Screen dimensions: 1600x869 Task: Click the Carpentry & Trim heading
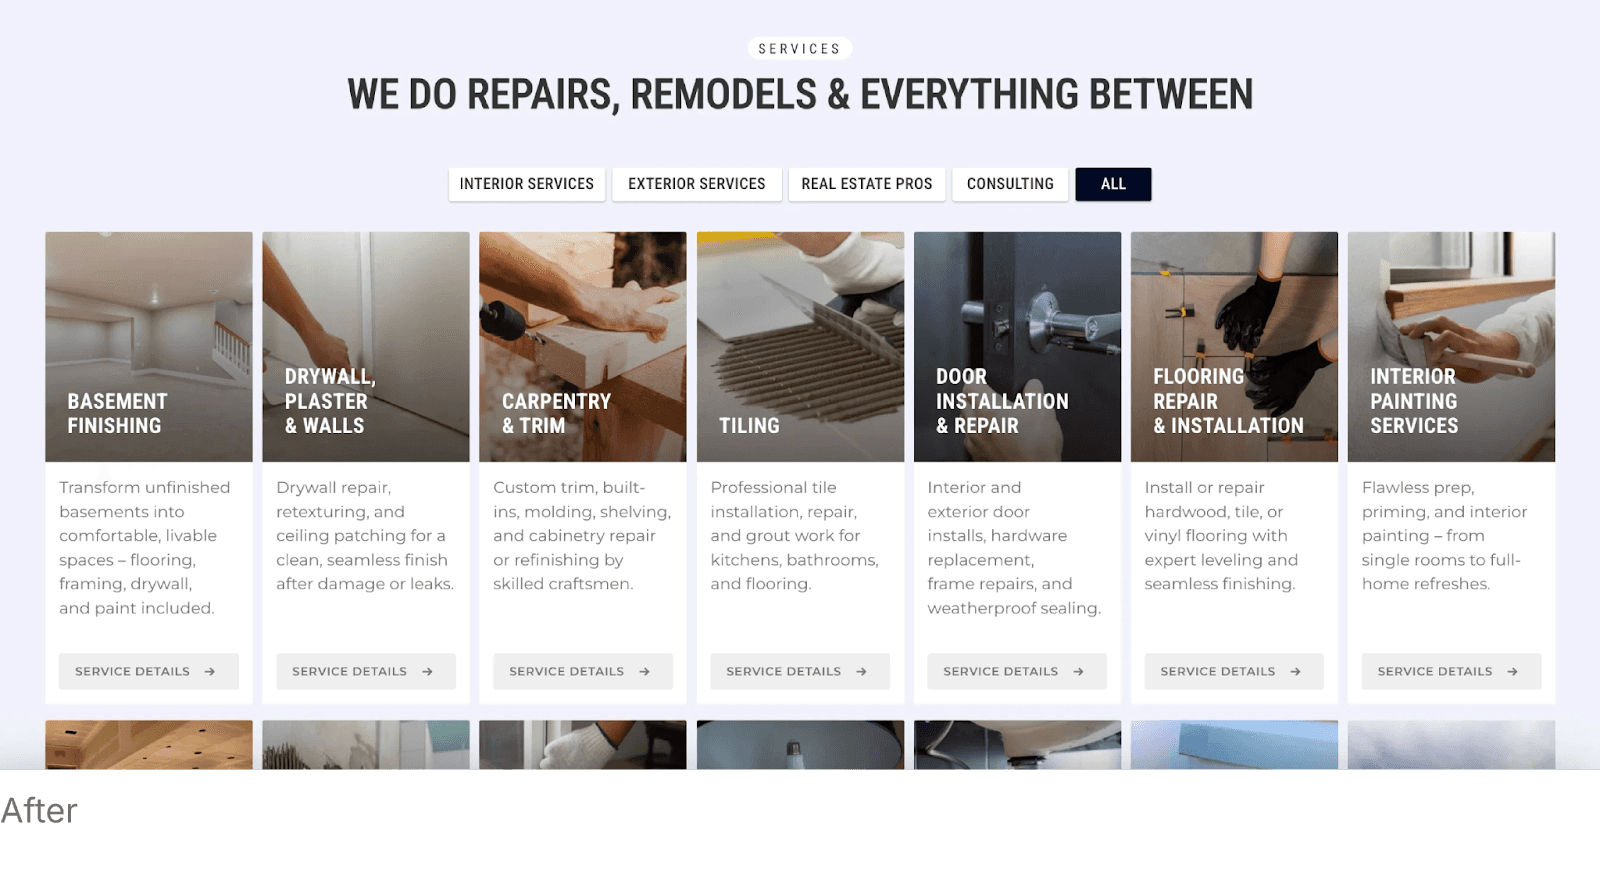(556, 413)
